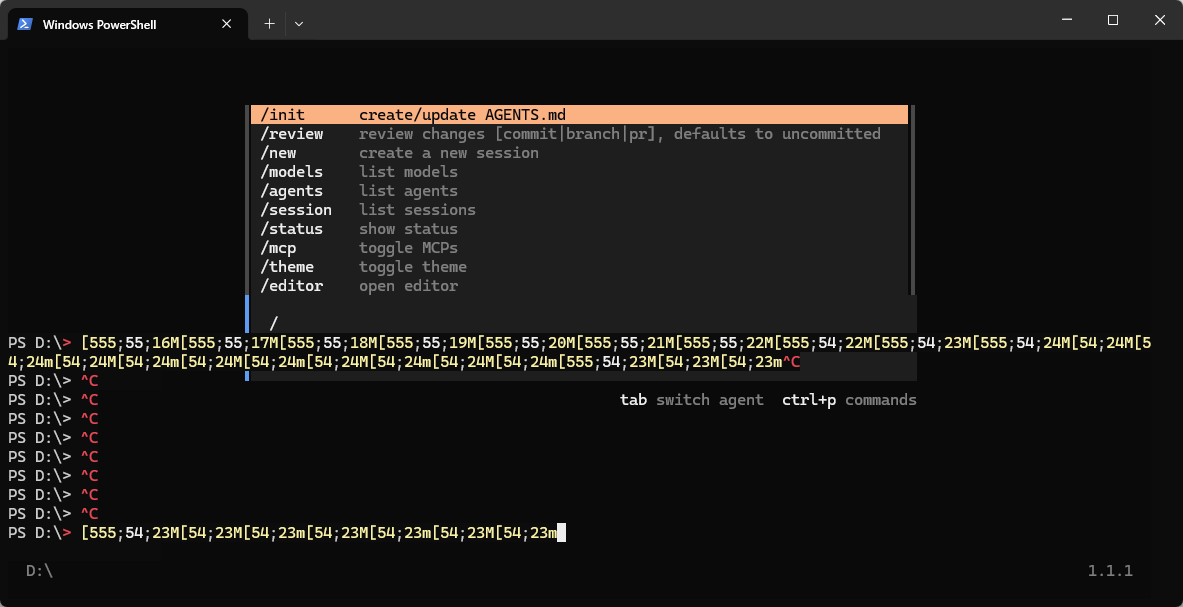Image resolution: width=1183 pixels, height=607 pixels.
Task: Click the command list scrollbar
Action: tap(913, 200)
